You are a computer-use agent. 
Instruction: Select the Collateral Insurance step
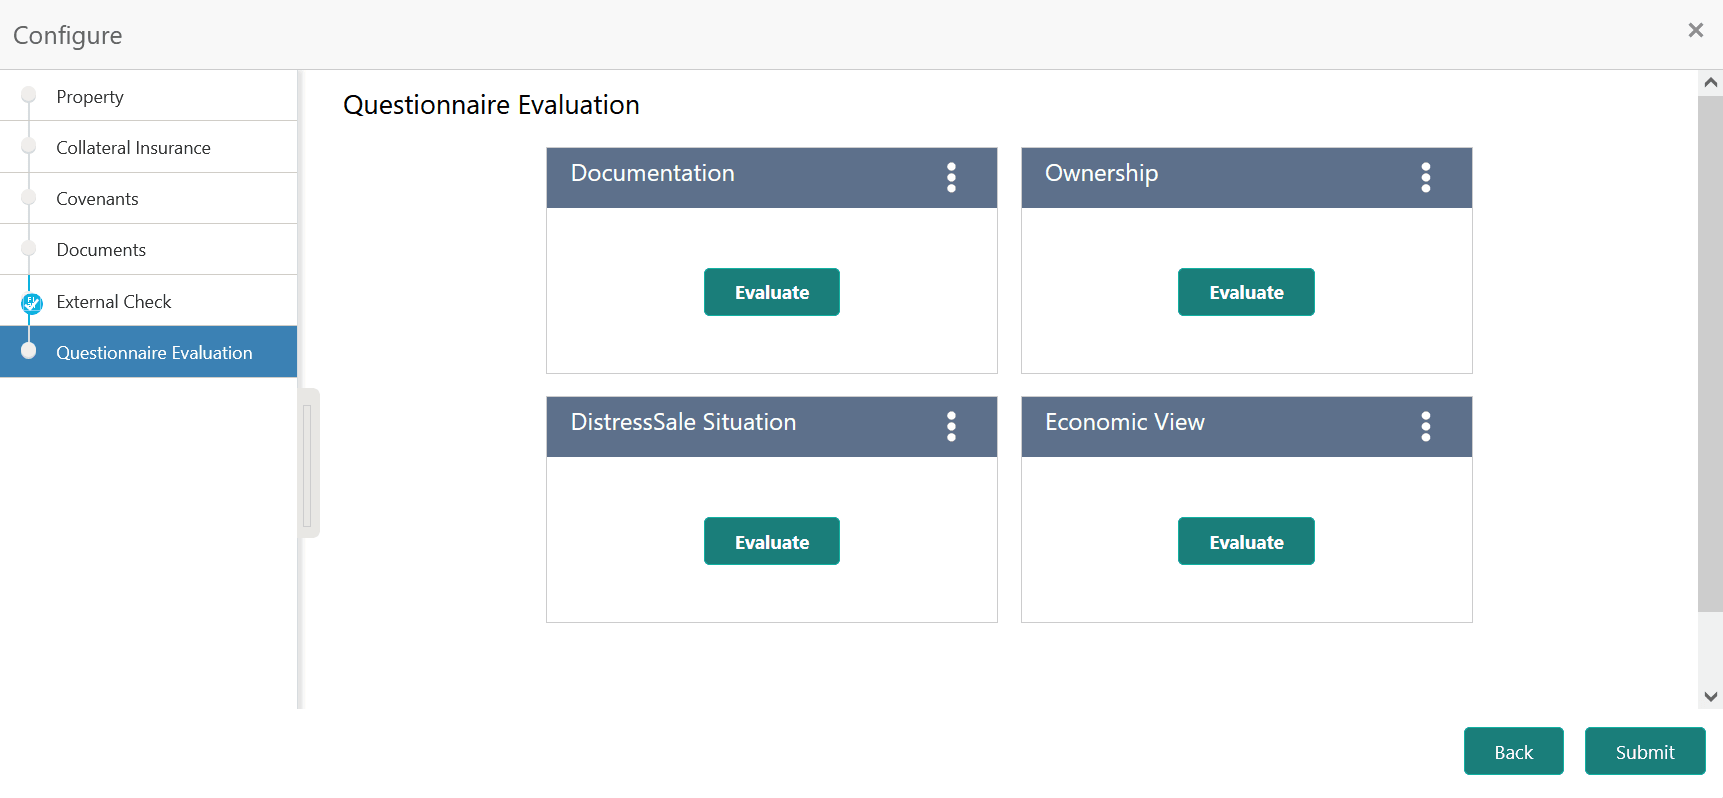tap(133, 147)
